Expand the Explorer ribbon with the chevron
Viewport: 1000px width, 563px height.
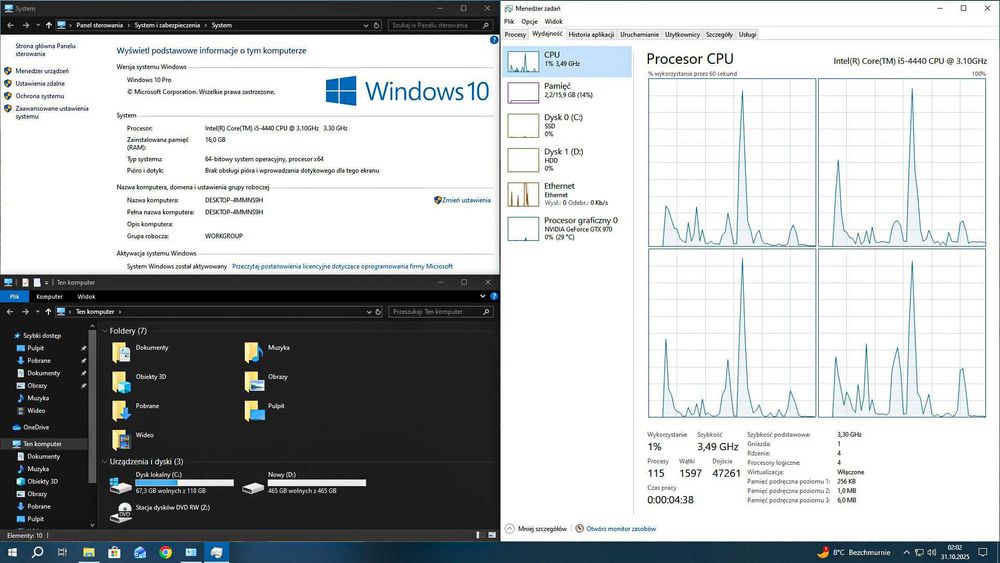[x=483, y=296]
